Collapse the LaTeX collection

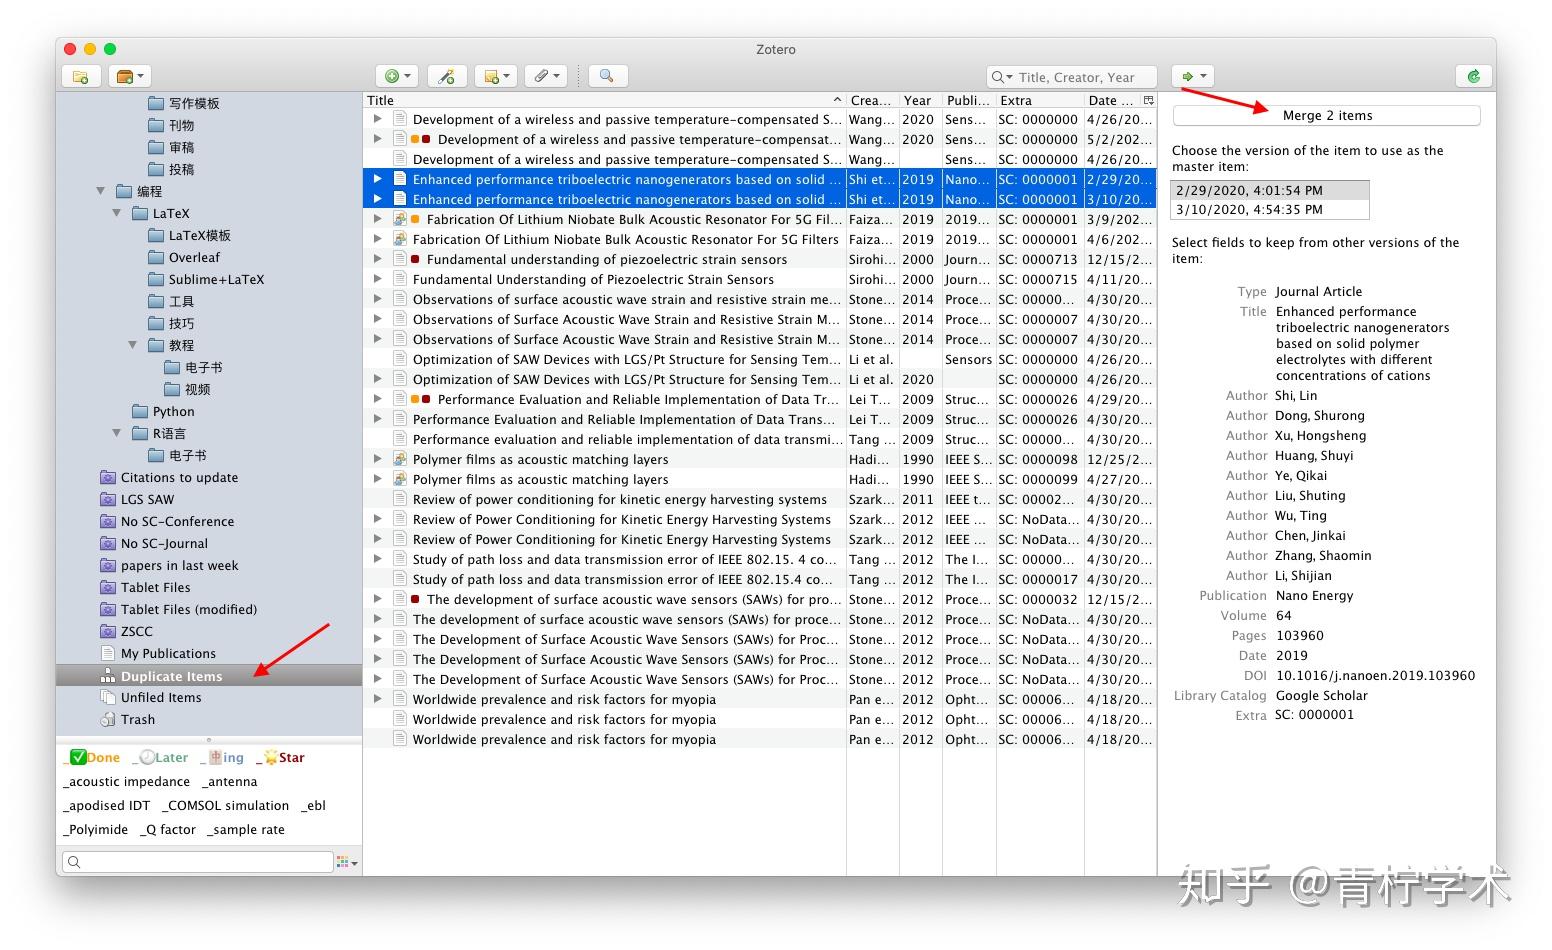[x=117, y=213]
